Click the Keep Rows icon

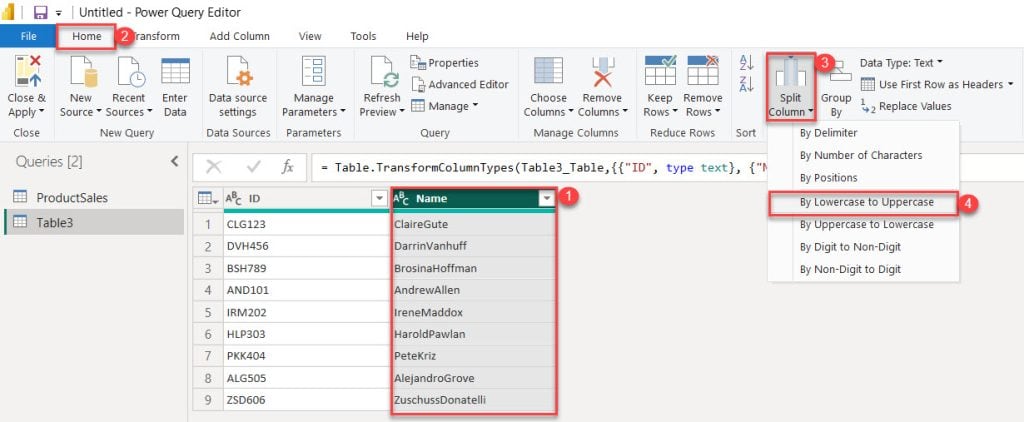660,71
